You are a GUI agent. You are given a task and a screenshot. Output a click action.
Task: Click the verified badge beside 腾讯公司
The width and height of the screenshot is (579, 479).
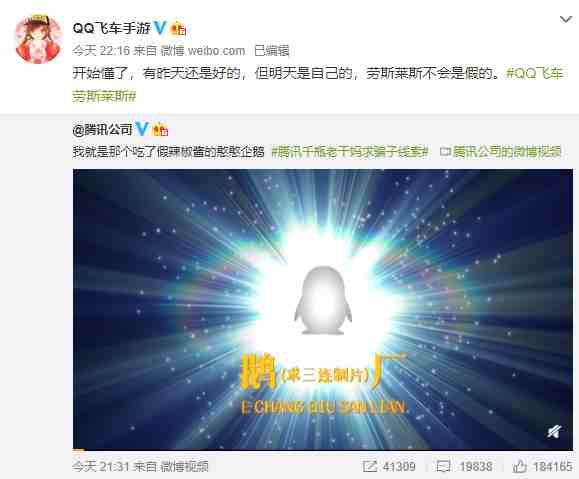click(142, 129)
